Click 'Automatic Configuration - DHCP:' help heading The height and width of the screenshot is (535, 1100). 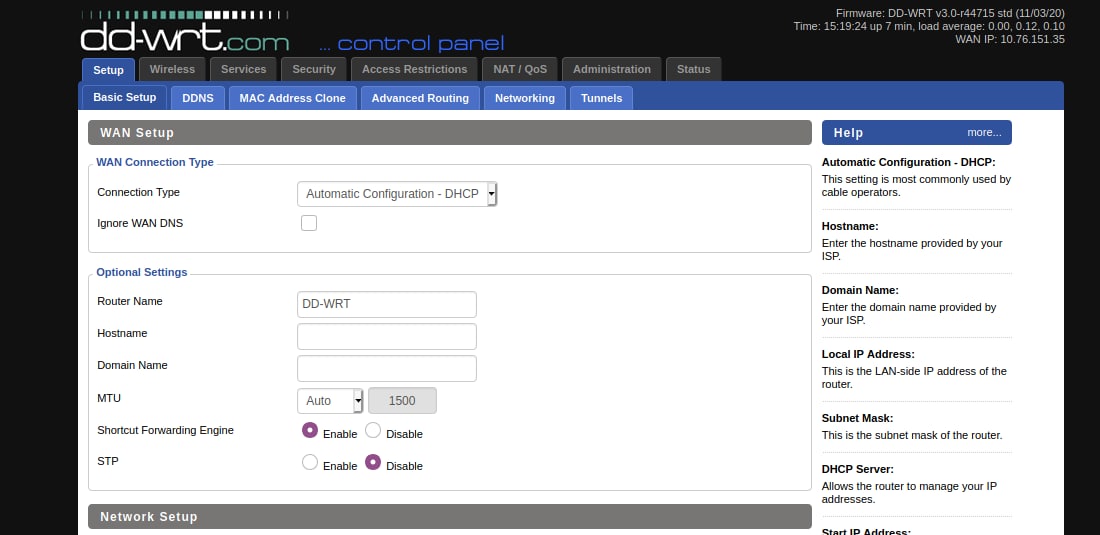(x=908, y=163)
